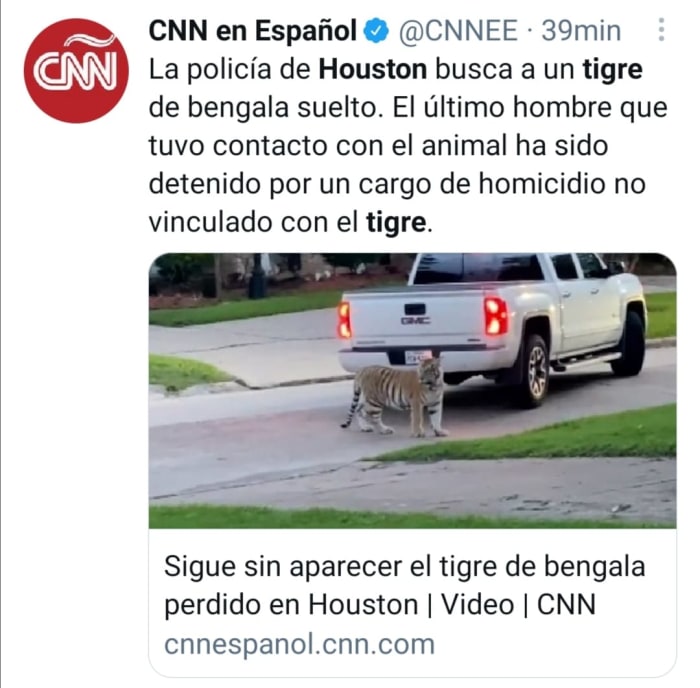The width and height of the screenshot is (700, 688).
Task: Click the link card title perdido en Houston
Action: (x=380, y=605)
